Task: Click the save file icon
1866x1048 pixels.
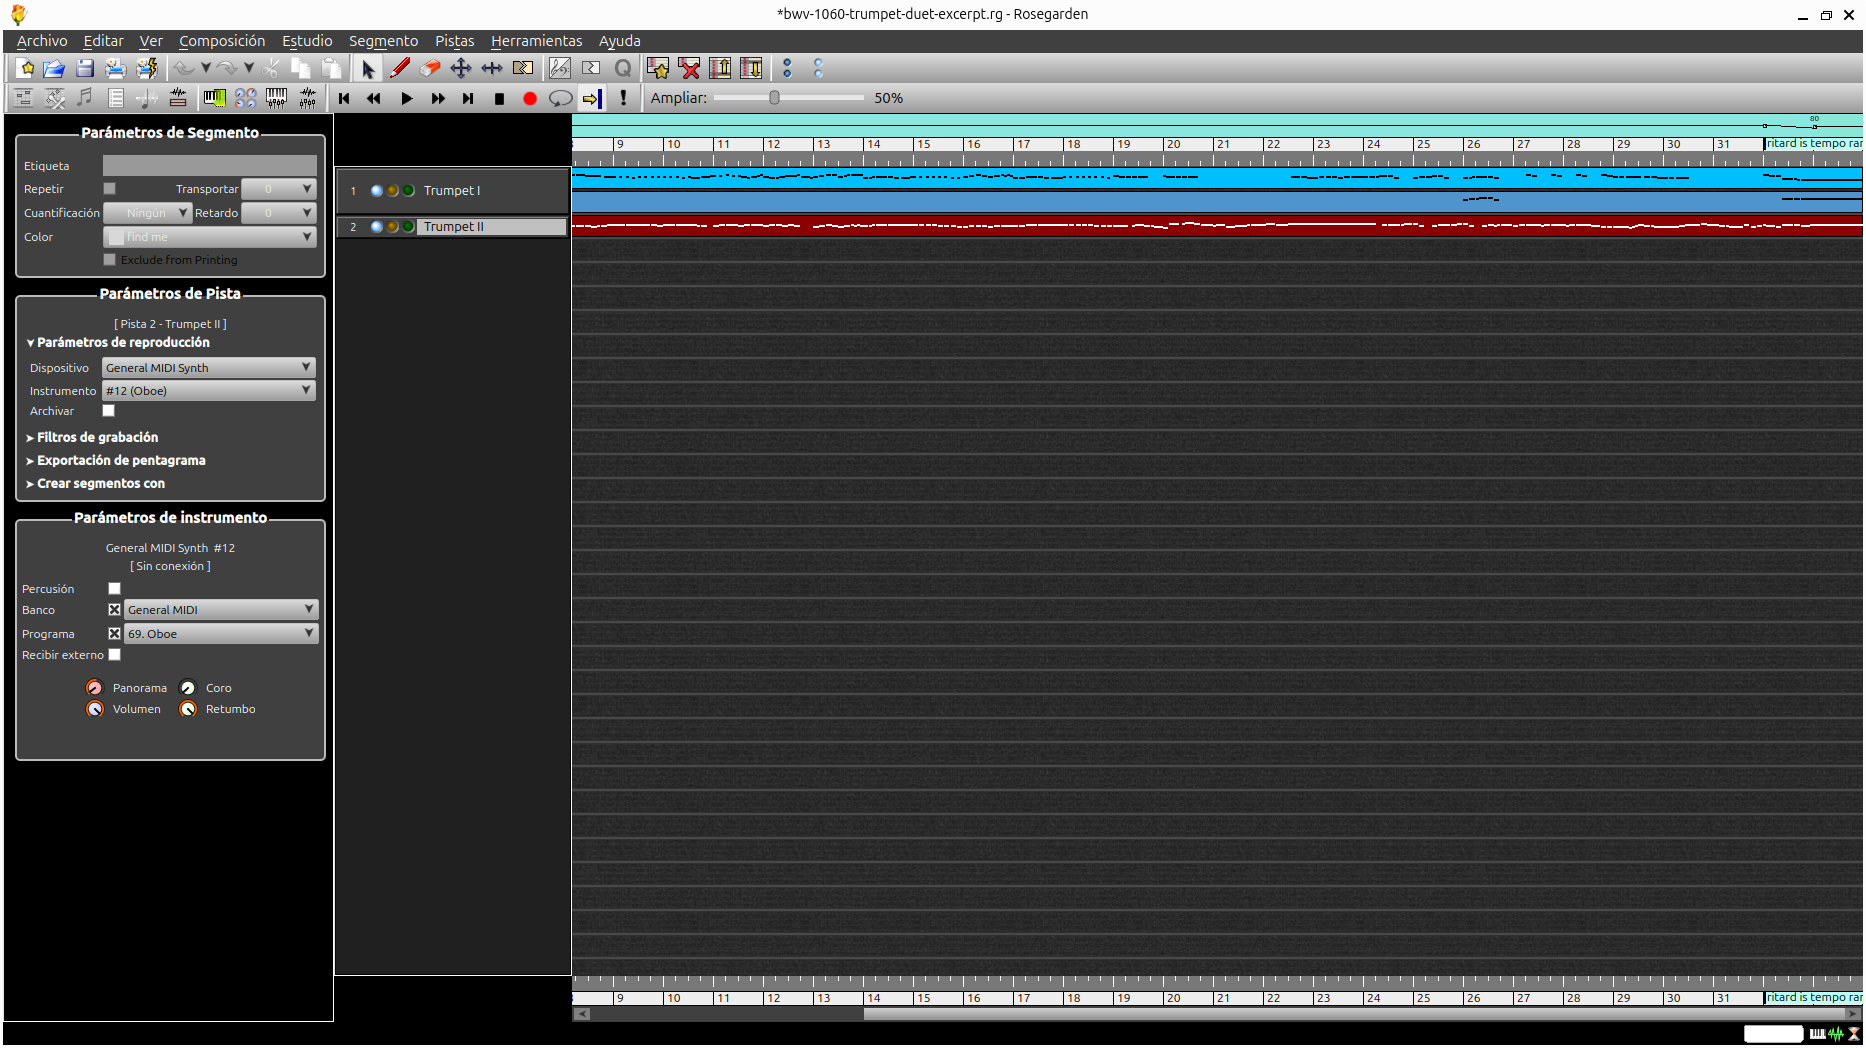Action: [85, 68]
